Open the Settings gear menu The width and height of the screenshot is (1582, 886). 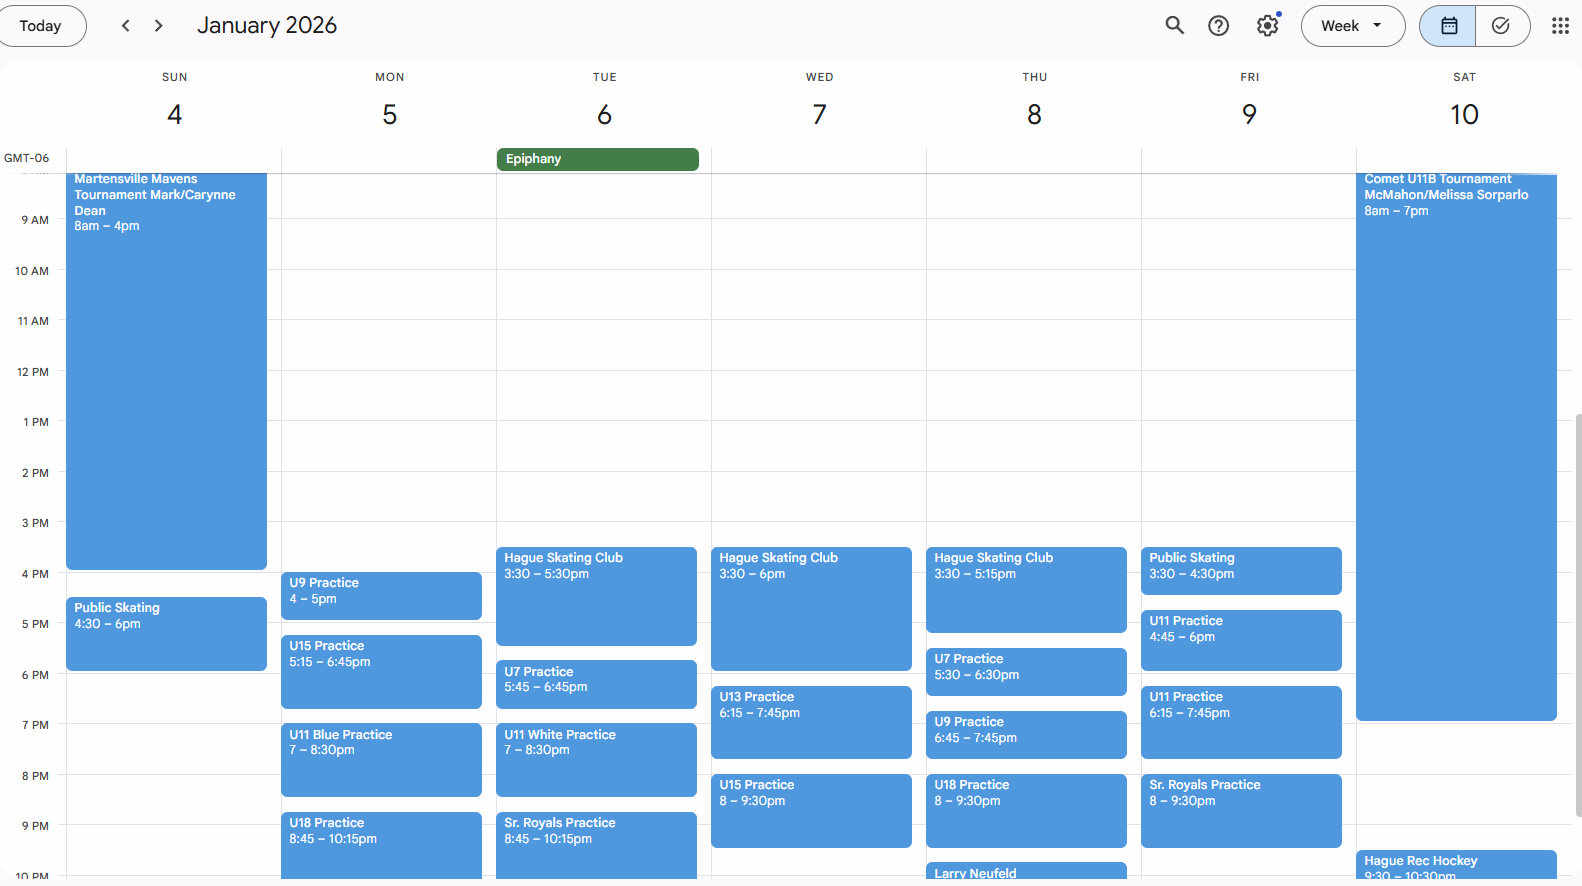[1267, 26]
